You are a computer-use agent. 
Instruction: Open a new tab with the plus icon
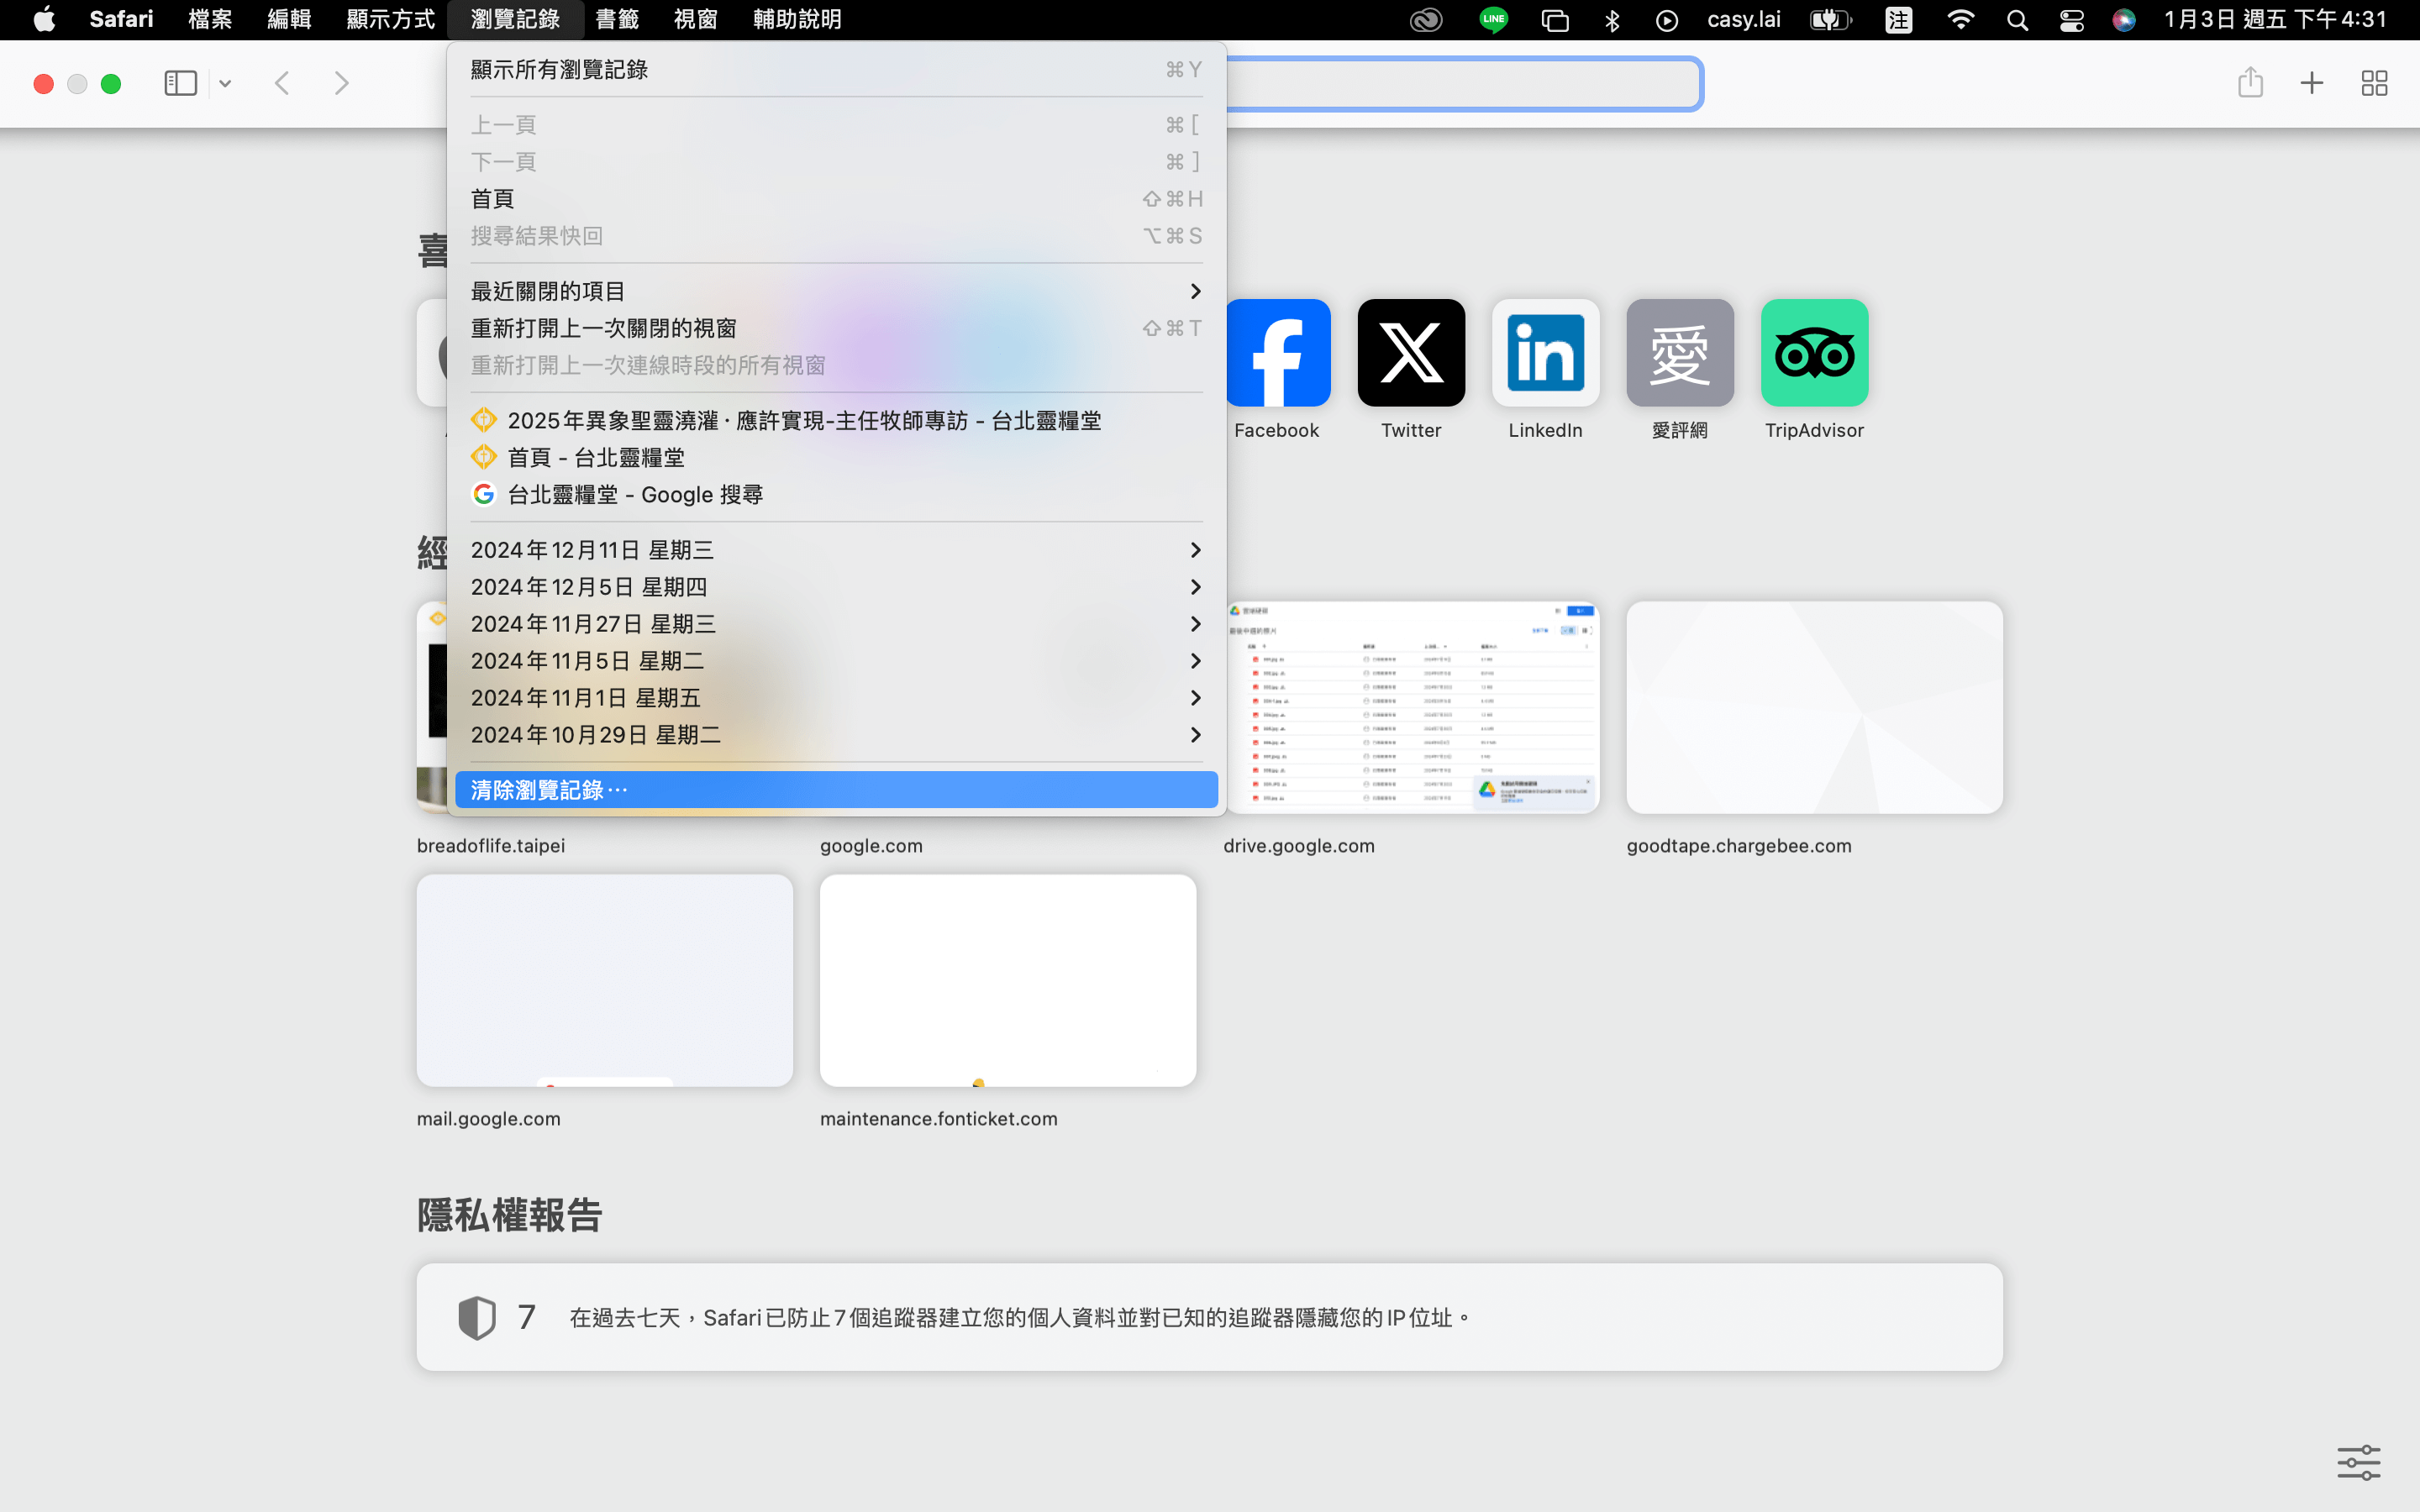(x=2311, y=83)
